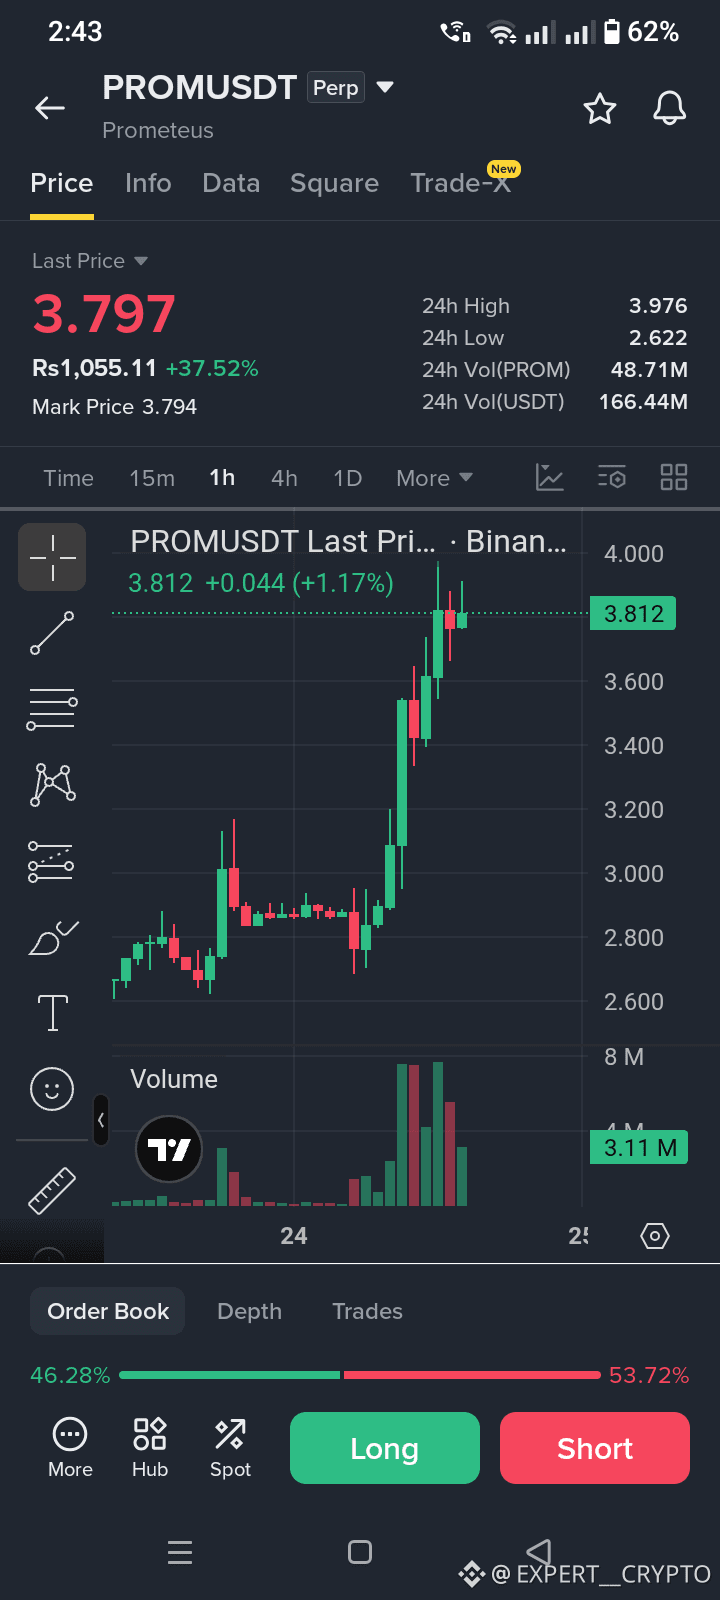
Task: Expand the PROMUSDT Perp pair selector arrow
Action: pyautogui.click(x=385, y=88)
